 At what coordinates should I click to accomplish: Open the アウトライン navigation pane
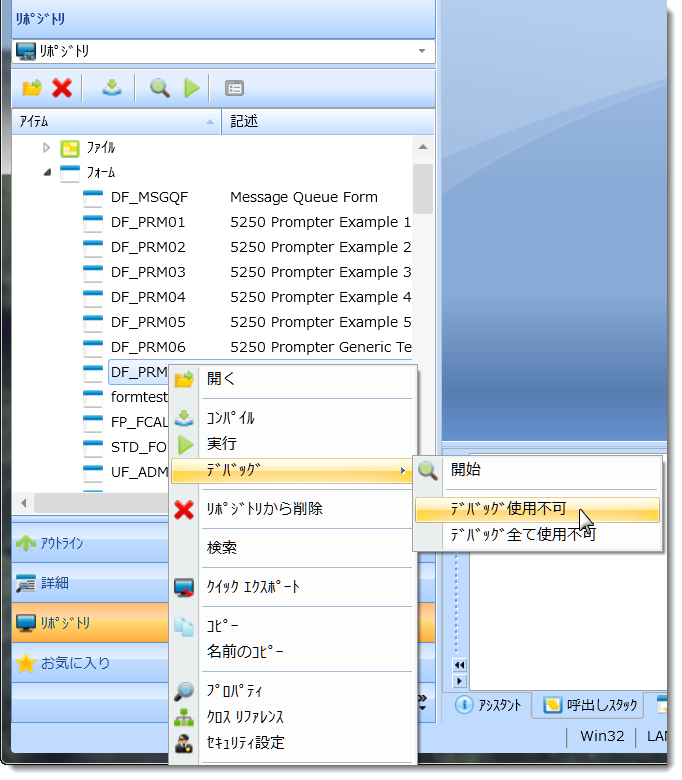[x=90, y=543]
